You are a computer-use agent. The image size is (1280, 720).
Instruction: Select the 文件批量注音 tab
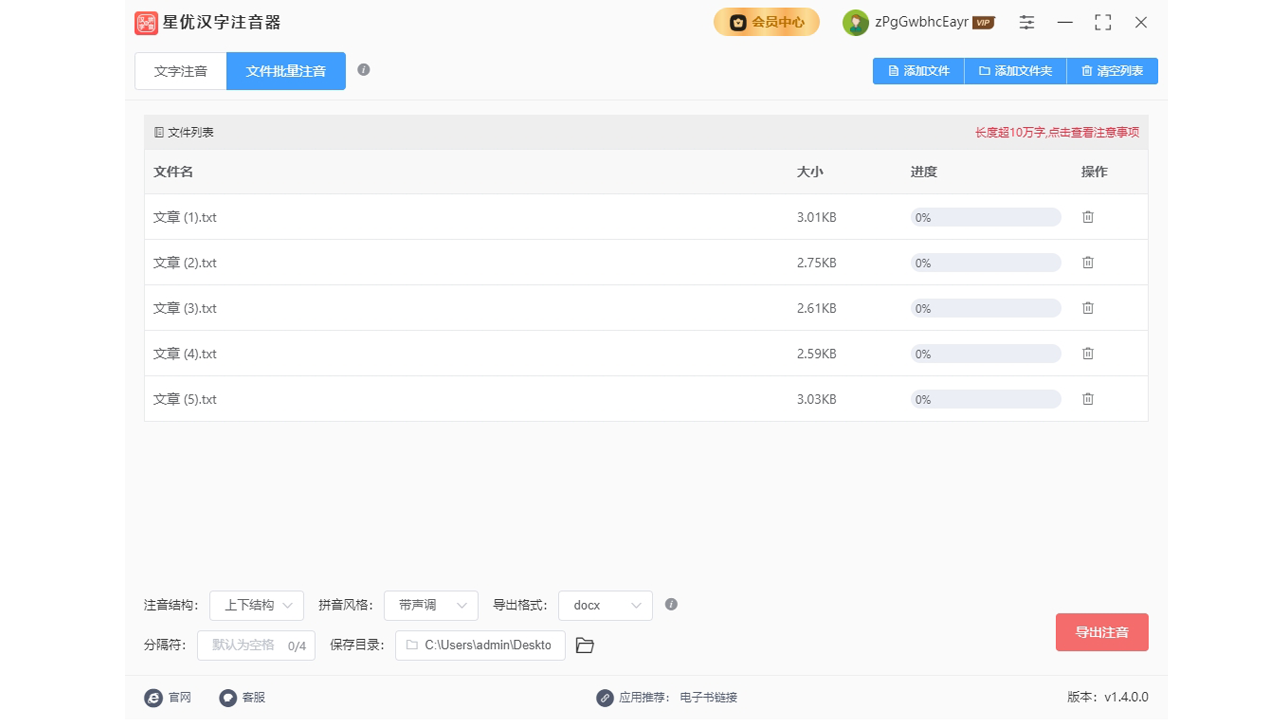(286, 70)
